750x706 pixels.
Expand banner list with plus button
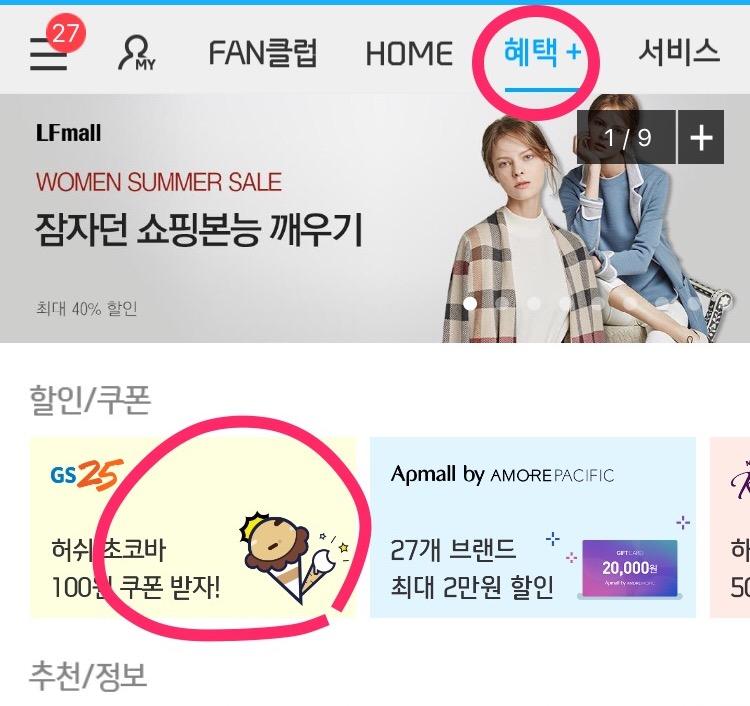[701, 137]
